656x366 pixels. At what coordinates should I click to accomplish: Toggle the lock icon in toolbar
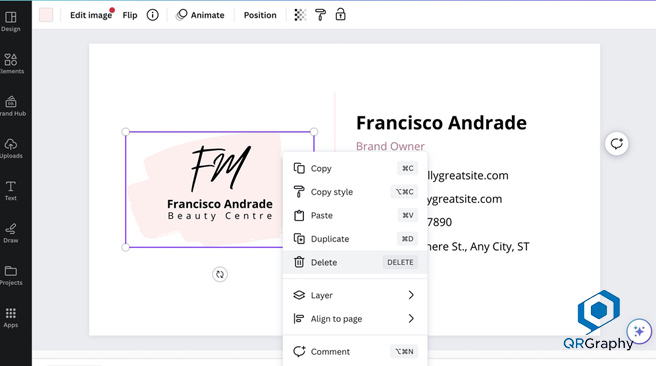pos(341,15)
